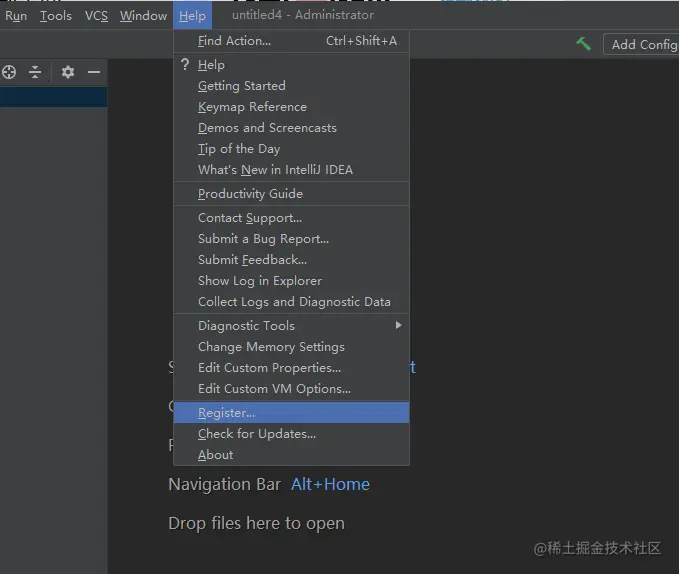Select Submit a Bug Report...

click(291, 239)
